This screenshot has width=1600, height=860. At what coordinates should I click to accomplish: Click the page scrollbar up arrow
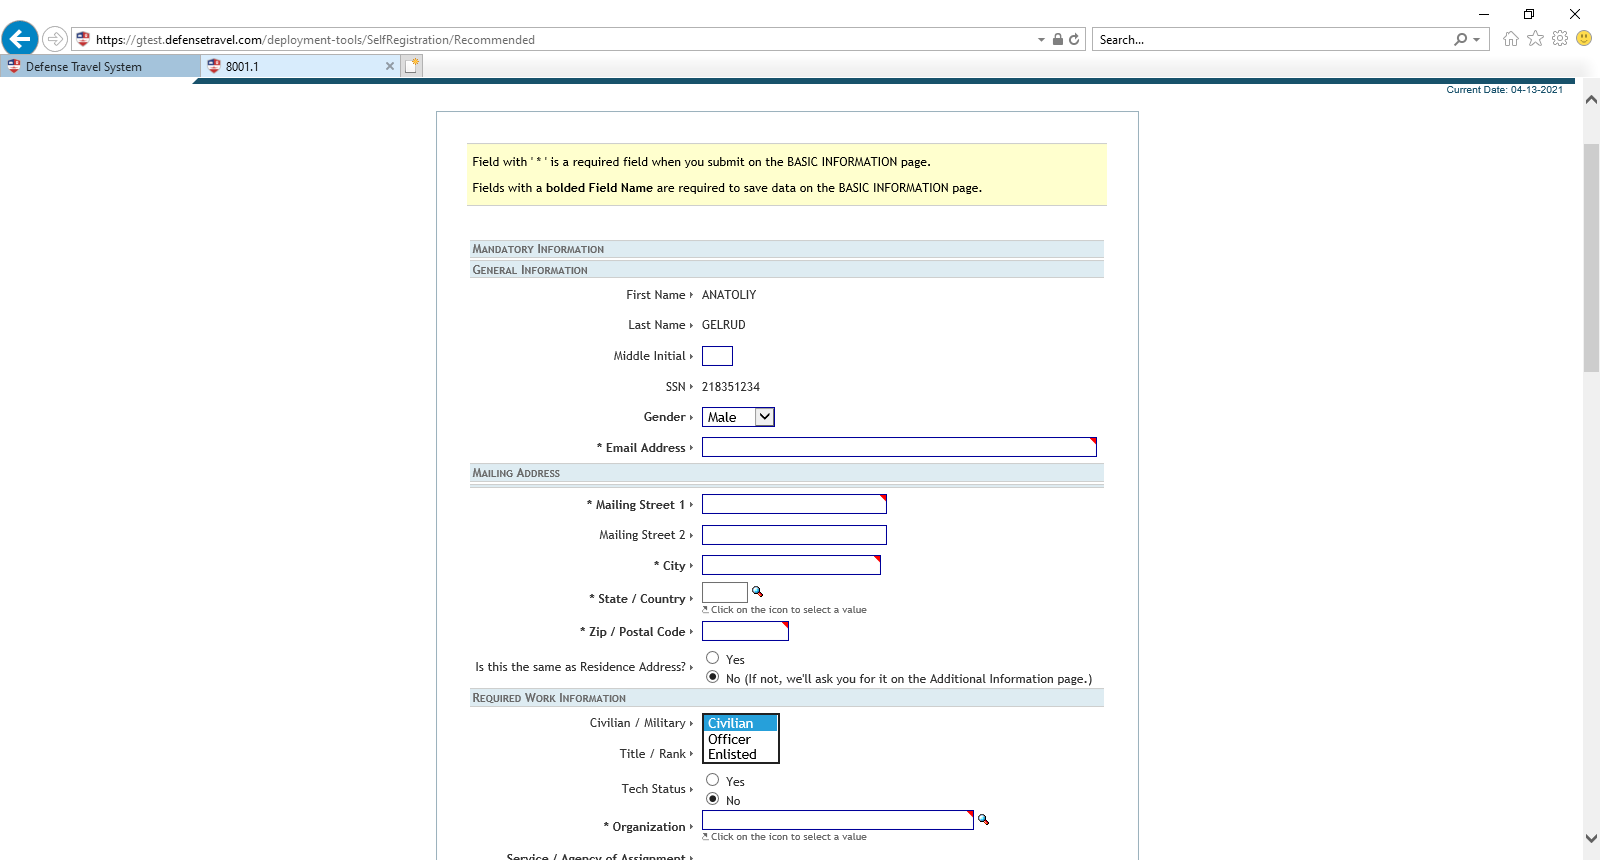1591,99
